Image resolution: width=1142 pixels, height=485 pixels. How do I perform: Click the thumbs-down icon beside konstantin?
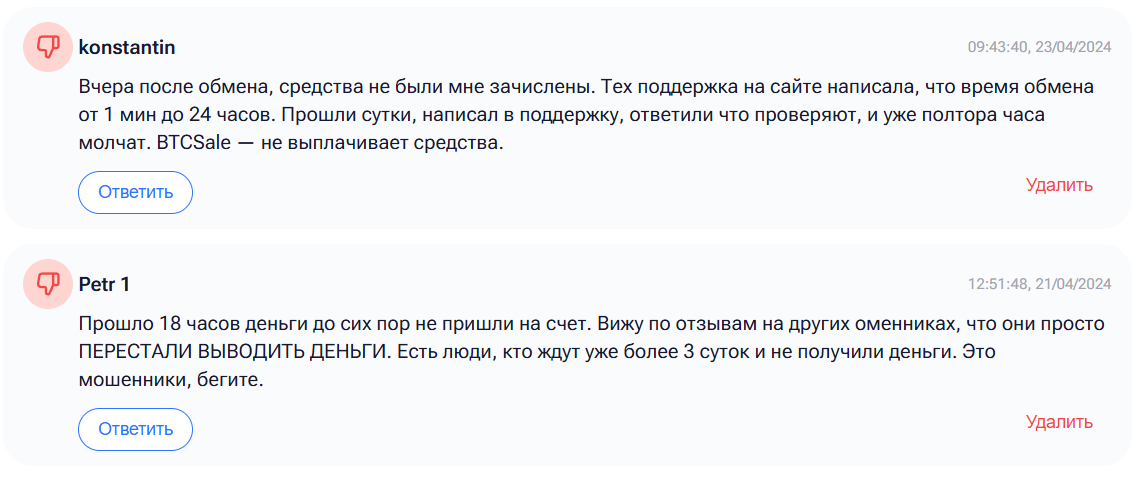click(x=47, y=47)
